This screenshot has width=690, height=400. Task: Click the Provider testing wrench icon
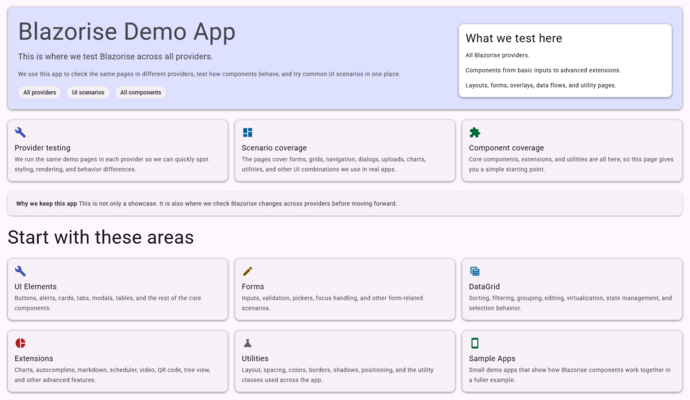(x=20, y=132)
